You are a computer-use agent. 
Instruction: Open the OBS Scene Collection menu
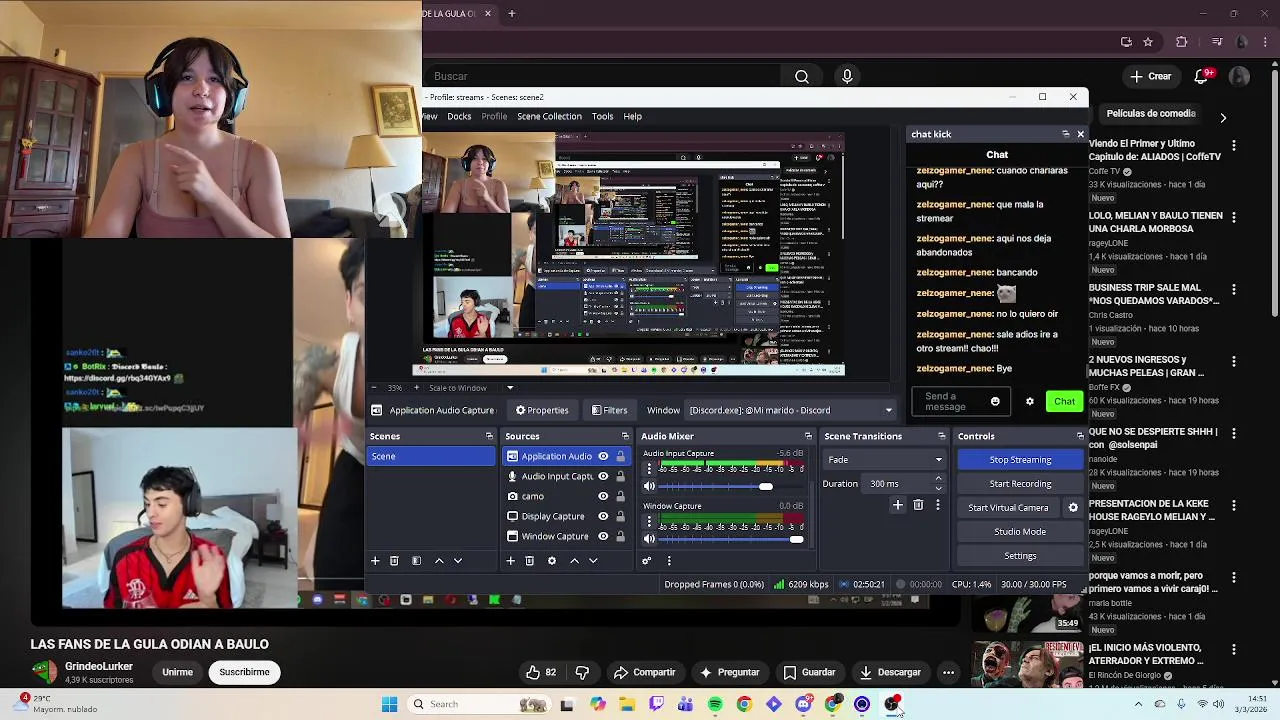click(x=549, y=116)
